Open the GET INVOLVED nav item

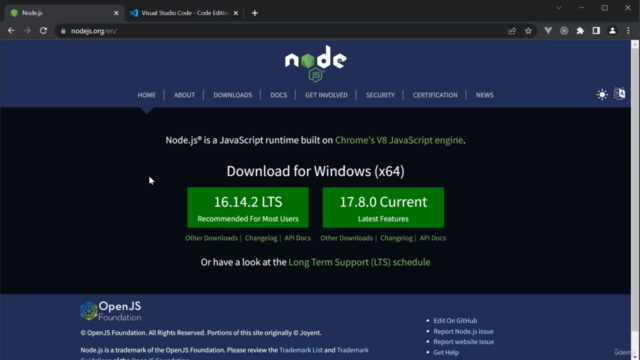tap(327, 95)
